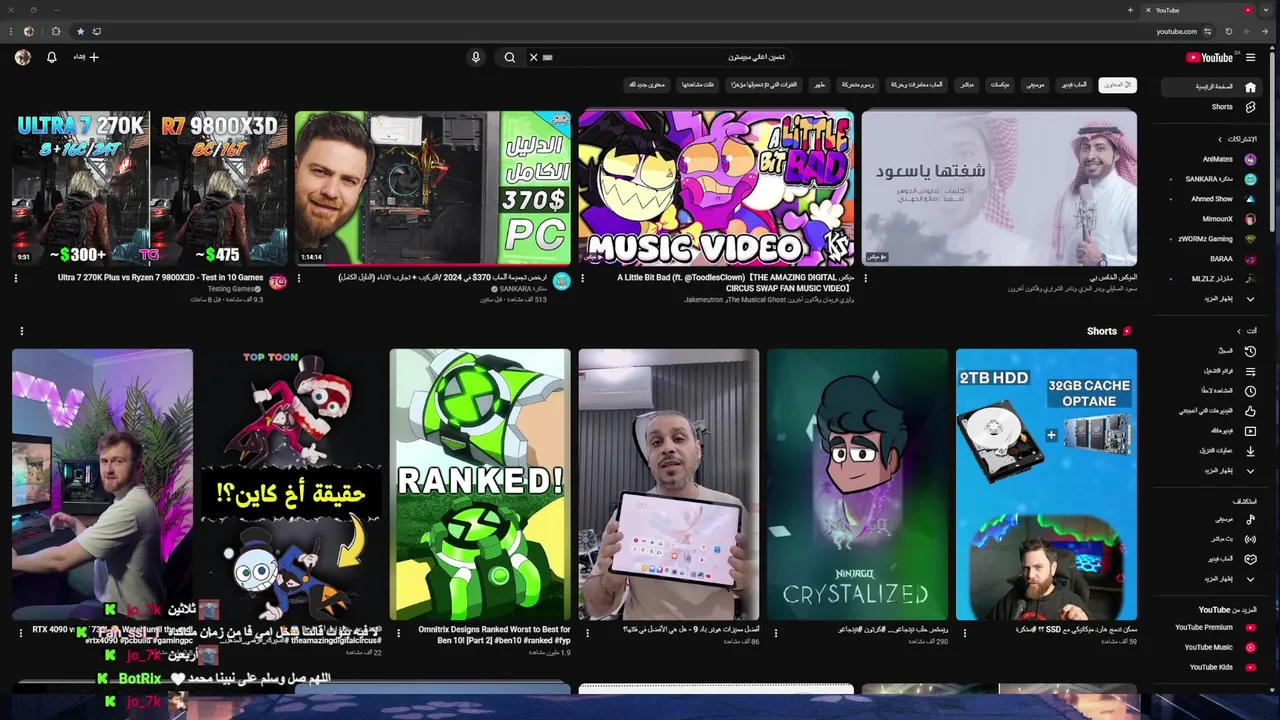This screenshot has height=720, width=1280.
Task: Start voice search with the microphone icon
Action: (x=476, y=57)
